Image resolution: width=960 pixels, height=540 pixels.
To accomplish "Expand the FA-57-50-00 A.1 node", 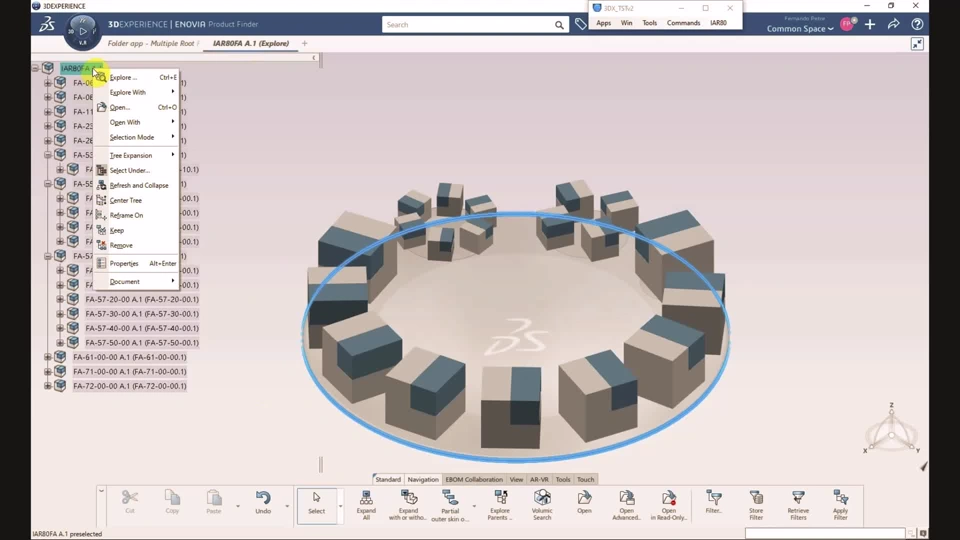I will pyautogui.click(x=60, y=343).
